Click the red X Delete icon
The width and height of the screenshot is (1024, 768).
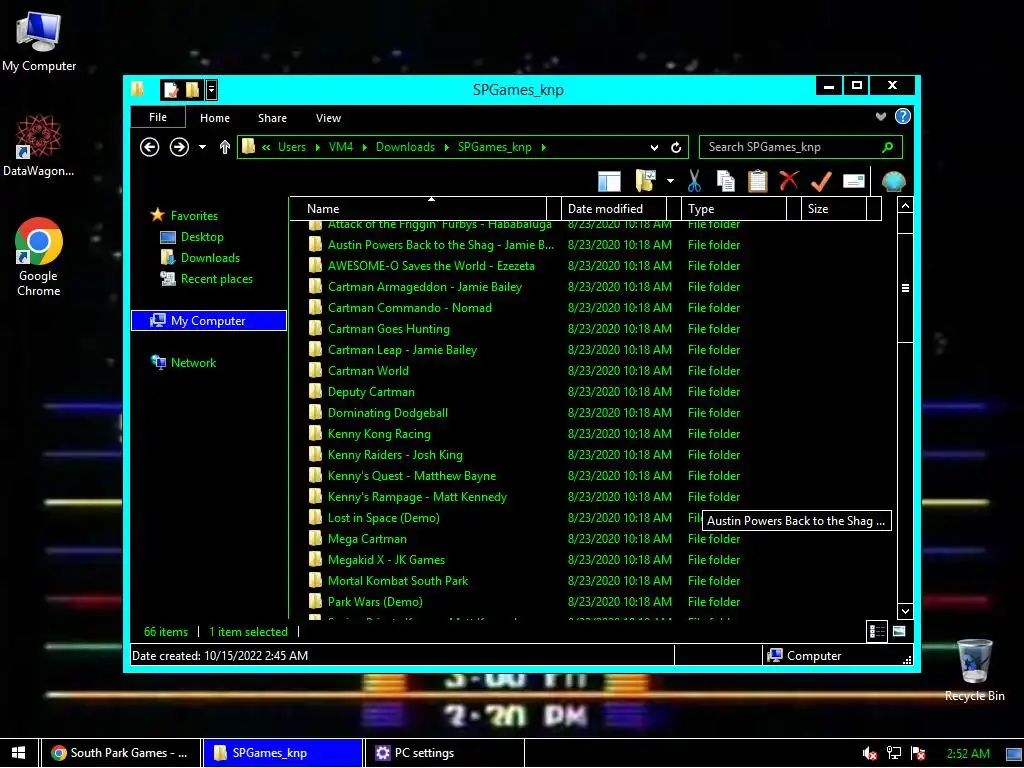point(789,180)
